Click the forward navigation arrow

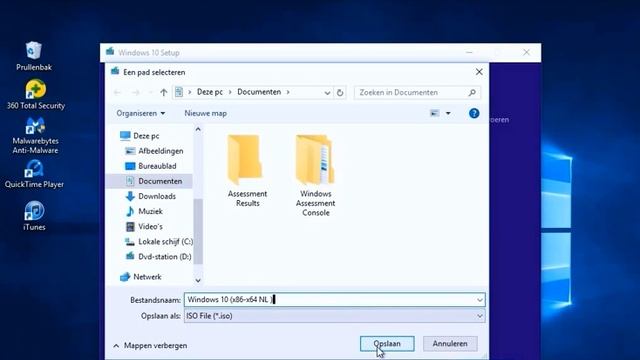[x=136, y=93]
